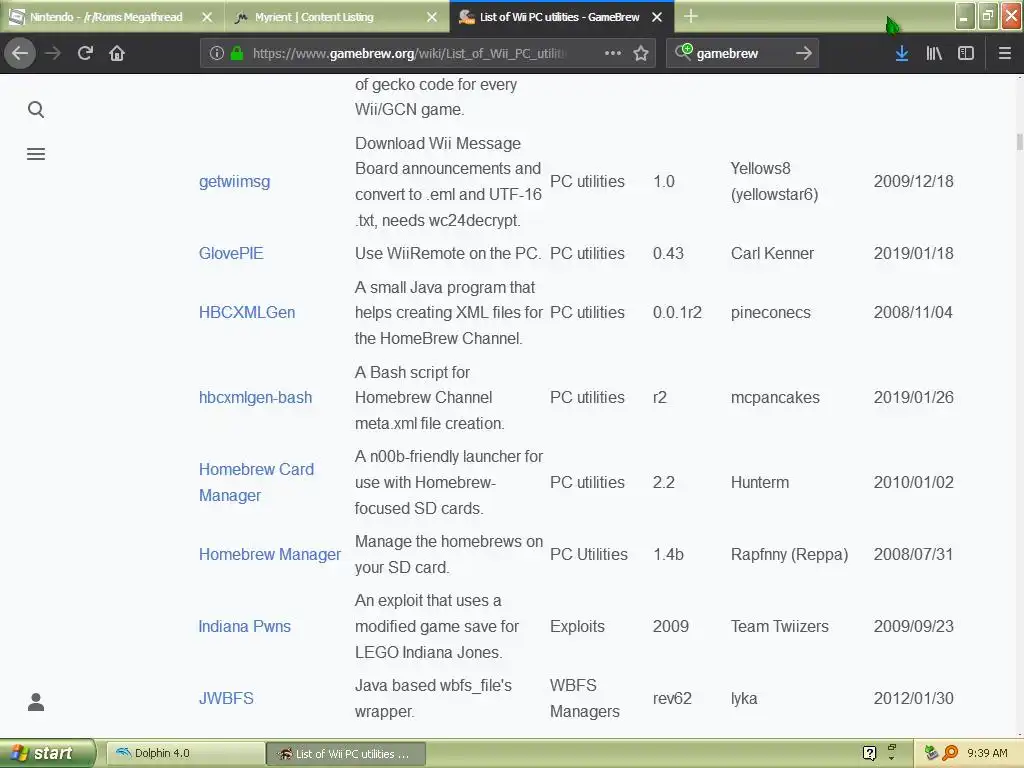This screenshot has height=768, width=1024.
Task: Reload the current page
Action: (x=85, y=53)
